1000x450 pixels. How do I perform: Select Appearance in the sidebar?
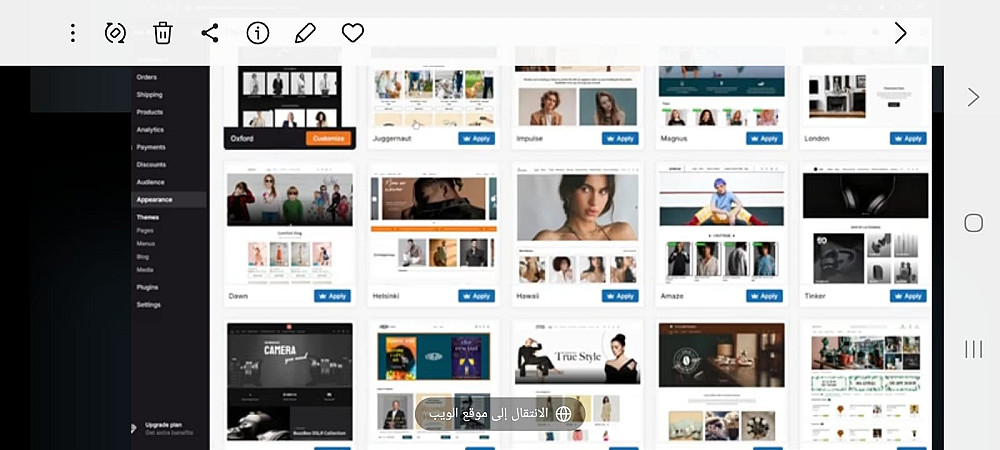click(170, 200)
